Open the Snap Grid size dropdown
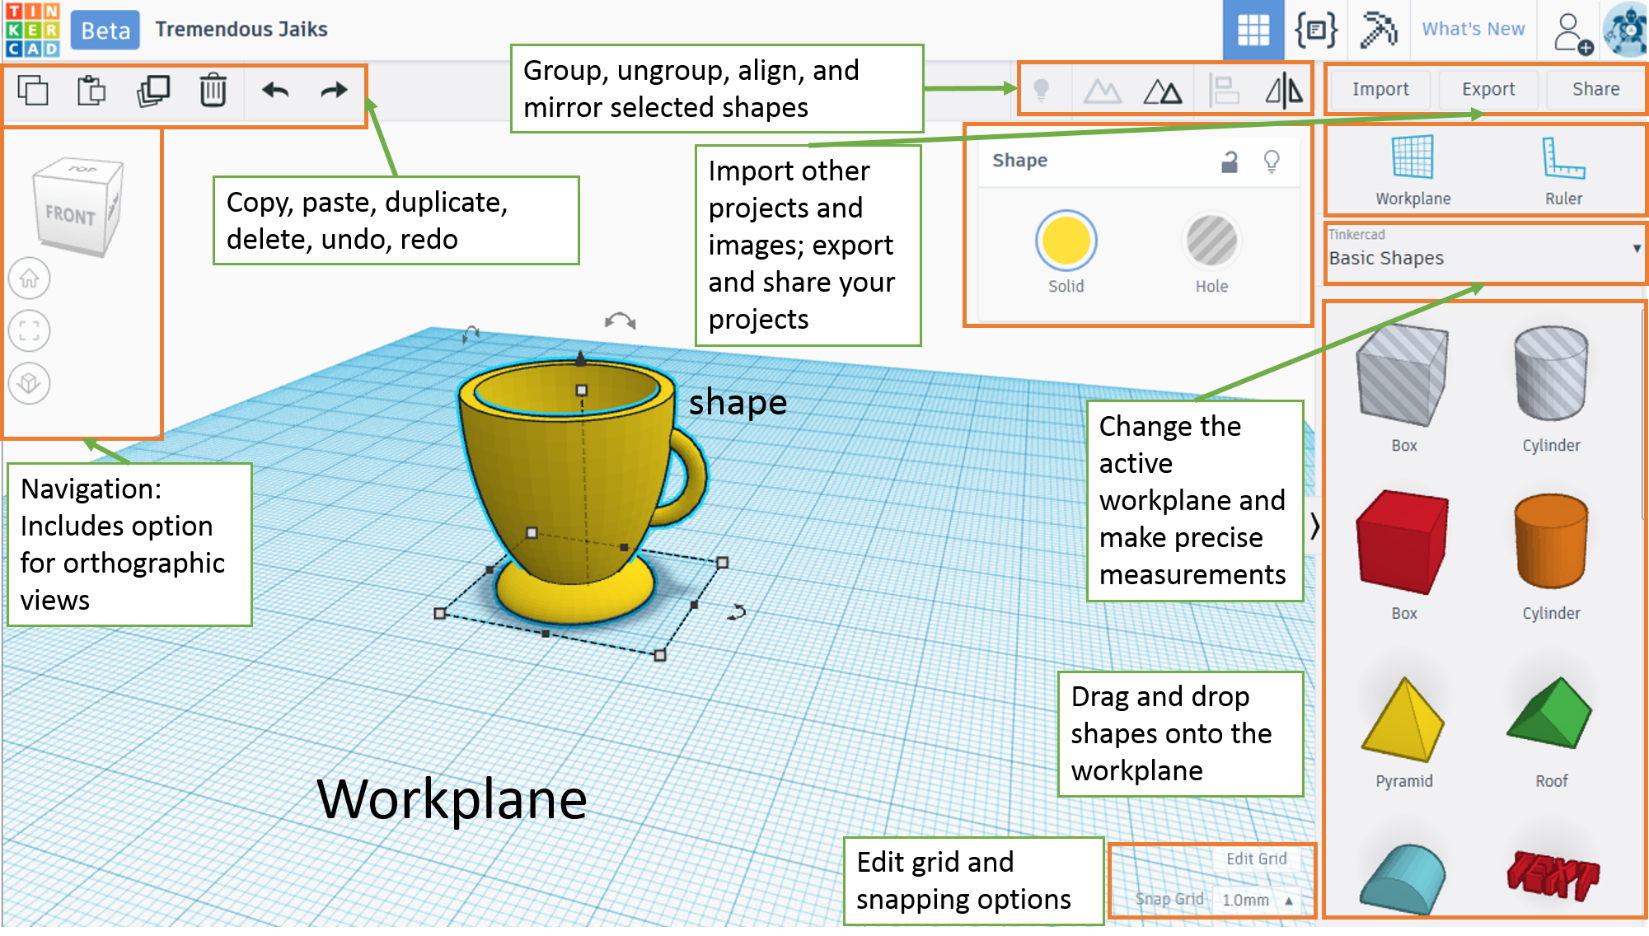 coord(1255,898)
